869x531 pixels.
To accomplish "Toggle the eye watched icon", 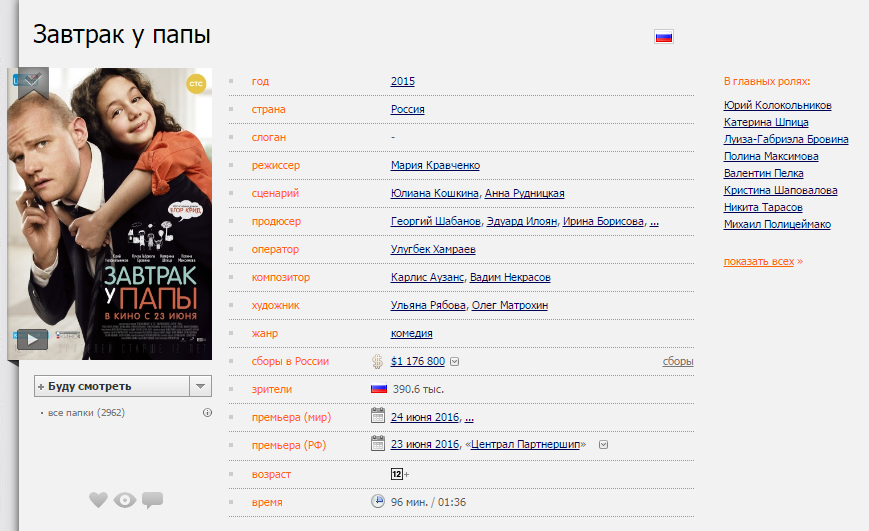I will 125,500.
